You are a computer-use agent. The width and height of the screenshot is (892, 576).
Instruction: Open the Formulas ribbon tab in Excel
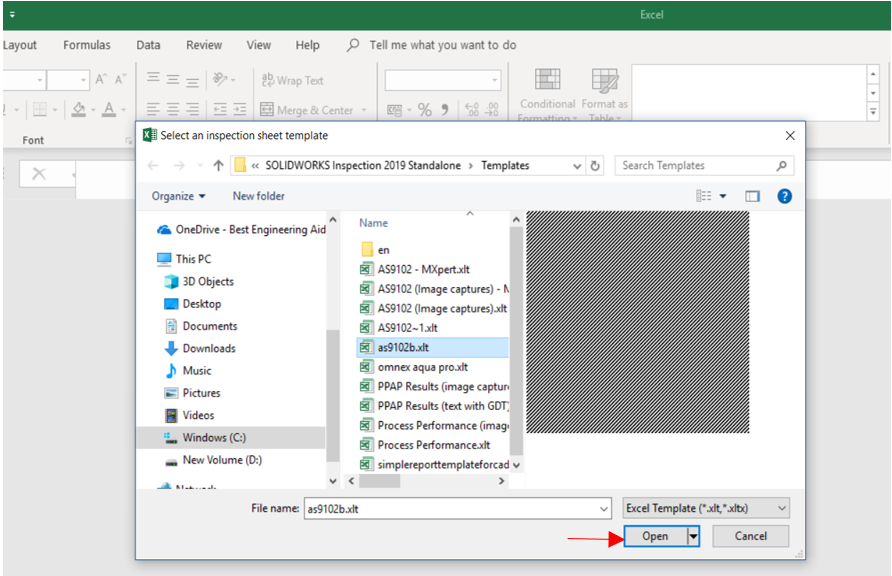[86, 45]
